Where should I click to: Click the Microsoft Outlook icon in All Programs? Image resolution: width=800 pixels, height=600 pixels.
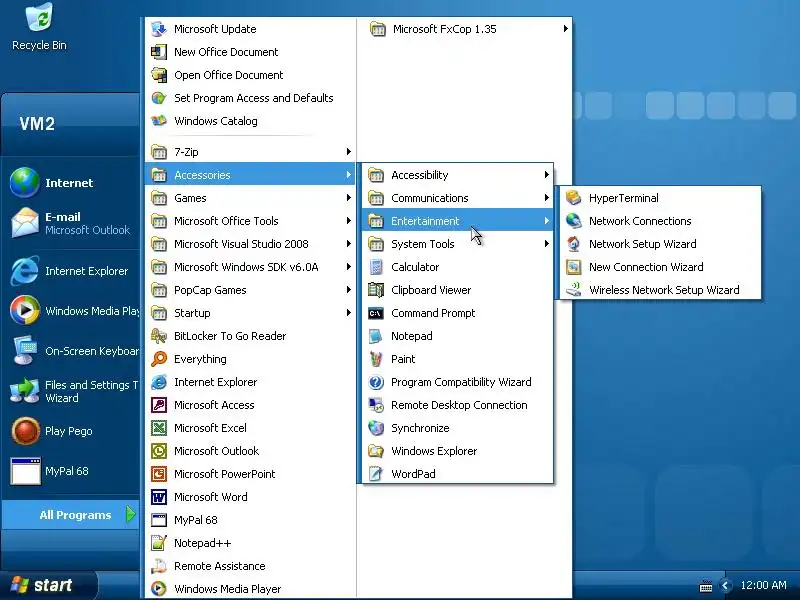(x=159, y=451)
